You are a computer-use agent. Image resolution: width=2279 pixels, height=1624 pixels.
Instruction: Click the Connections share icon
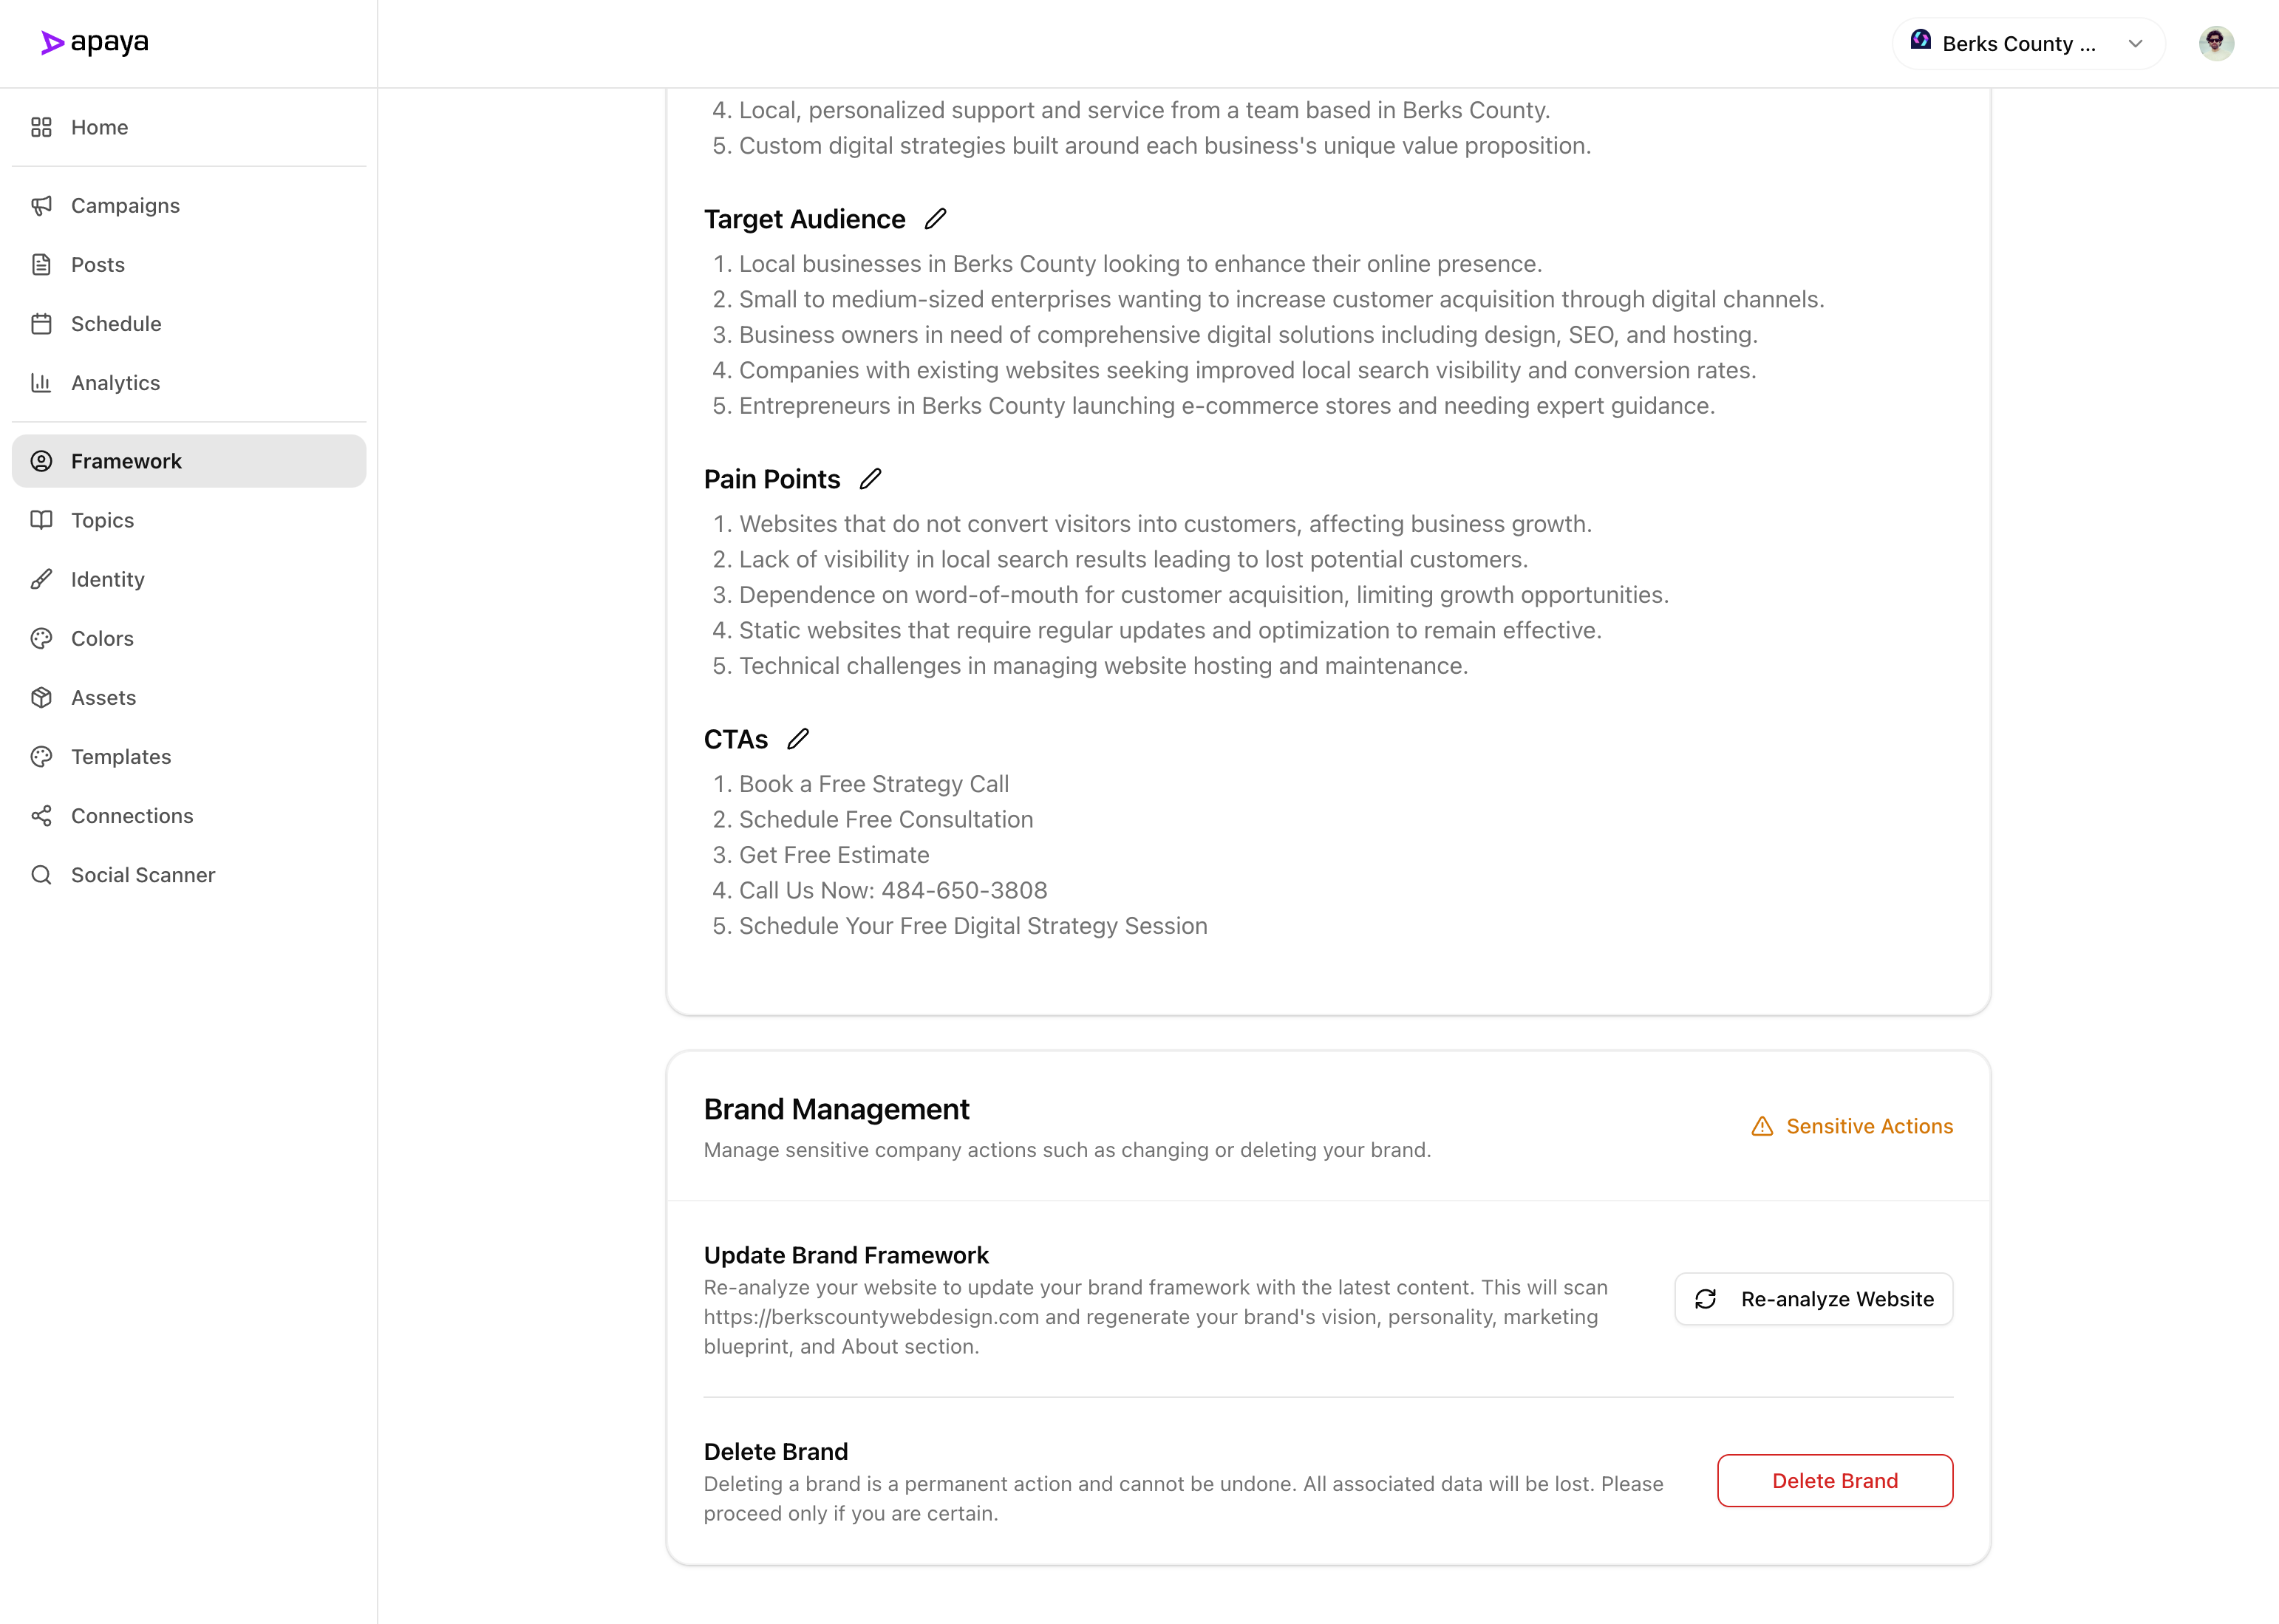[41, 816]
